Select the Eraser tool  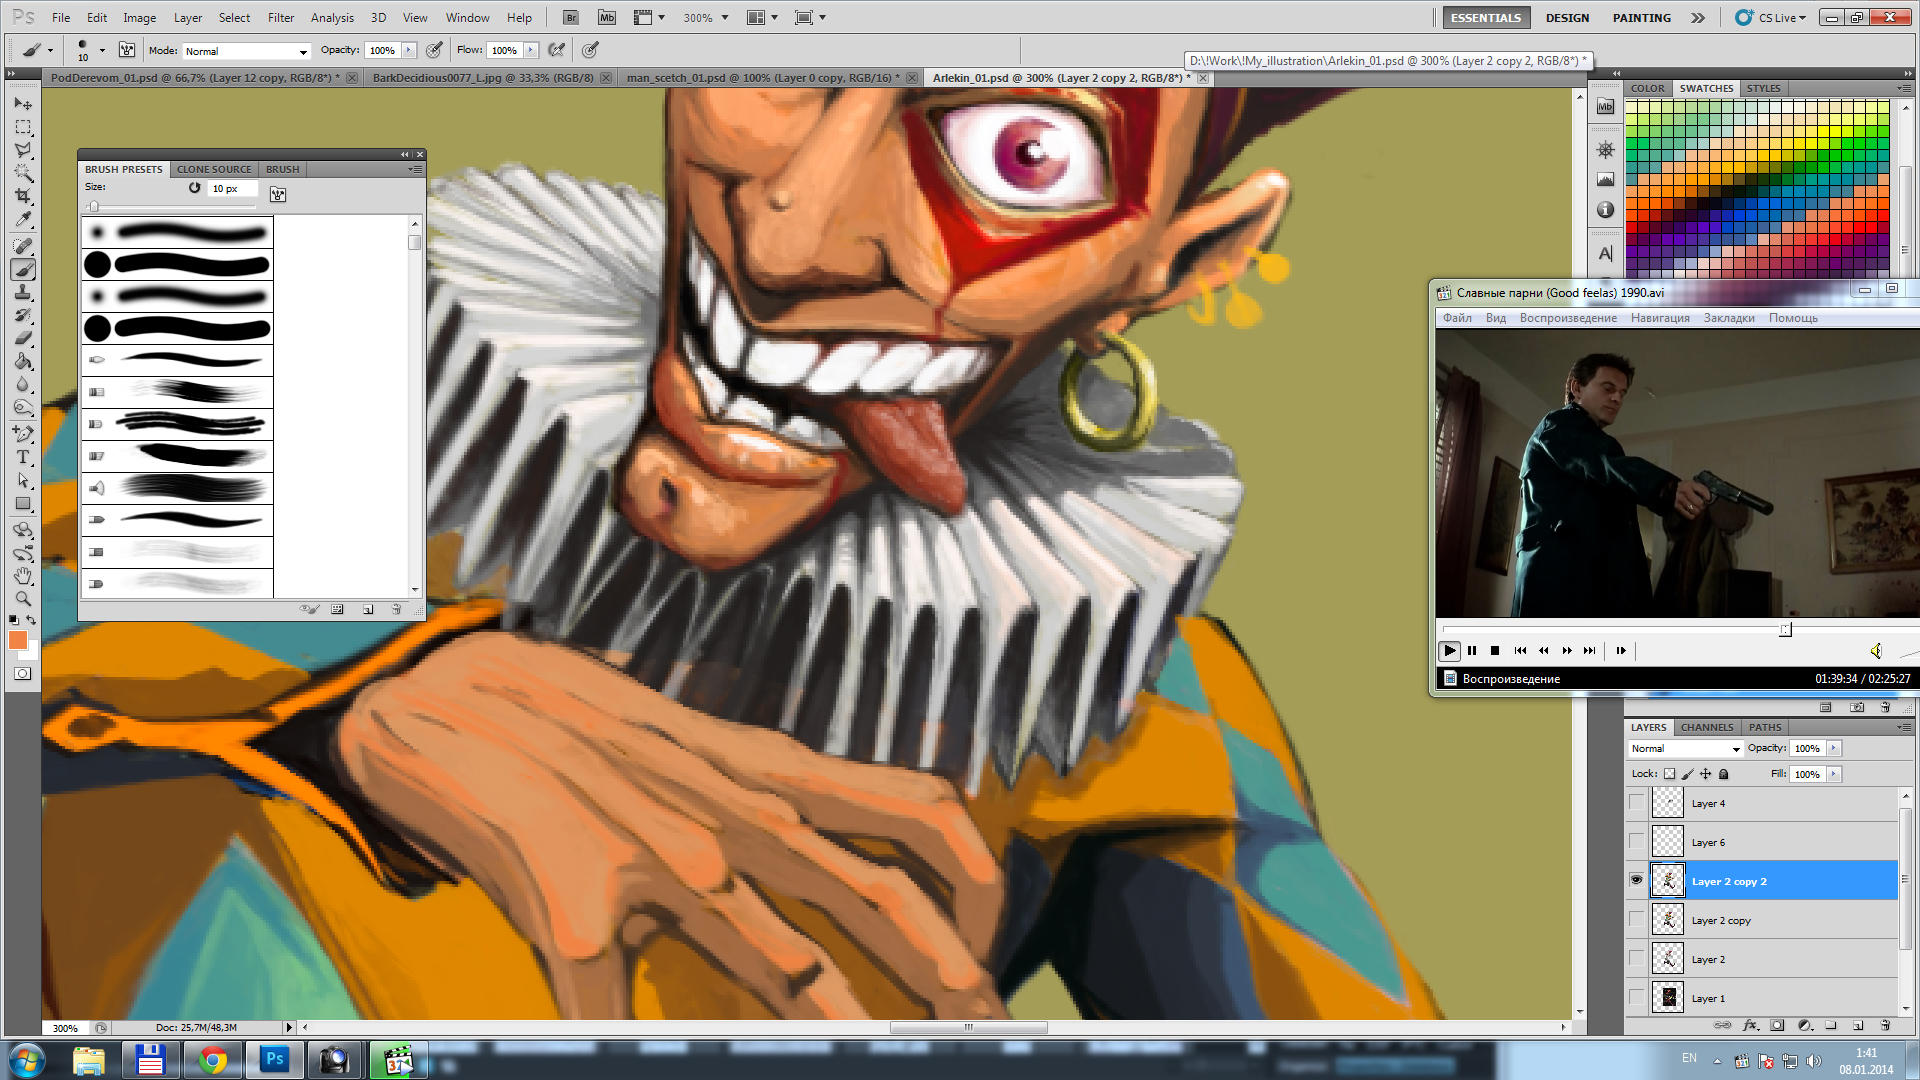point(23,339)
